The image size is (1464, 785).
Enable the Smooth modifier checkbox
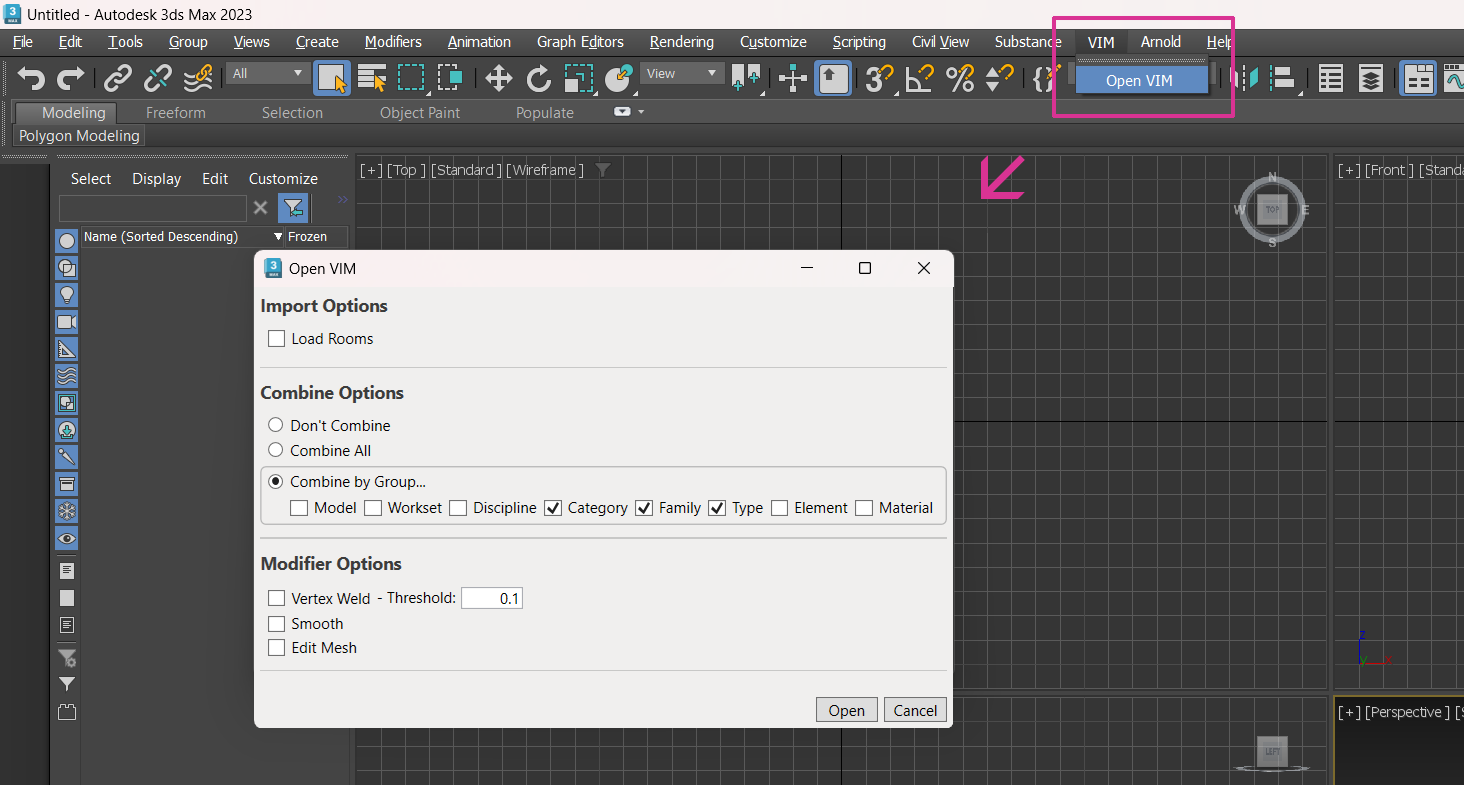277,623
